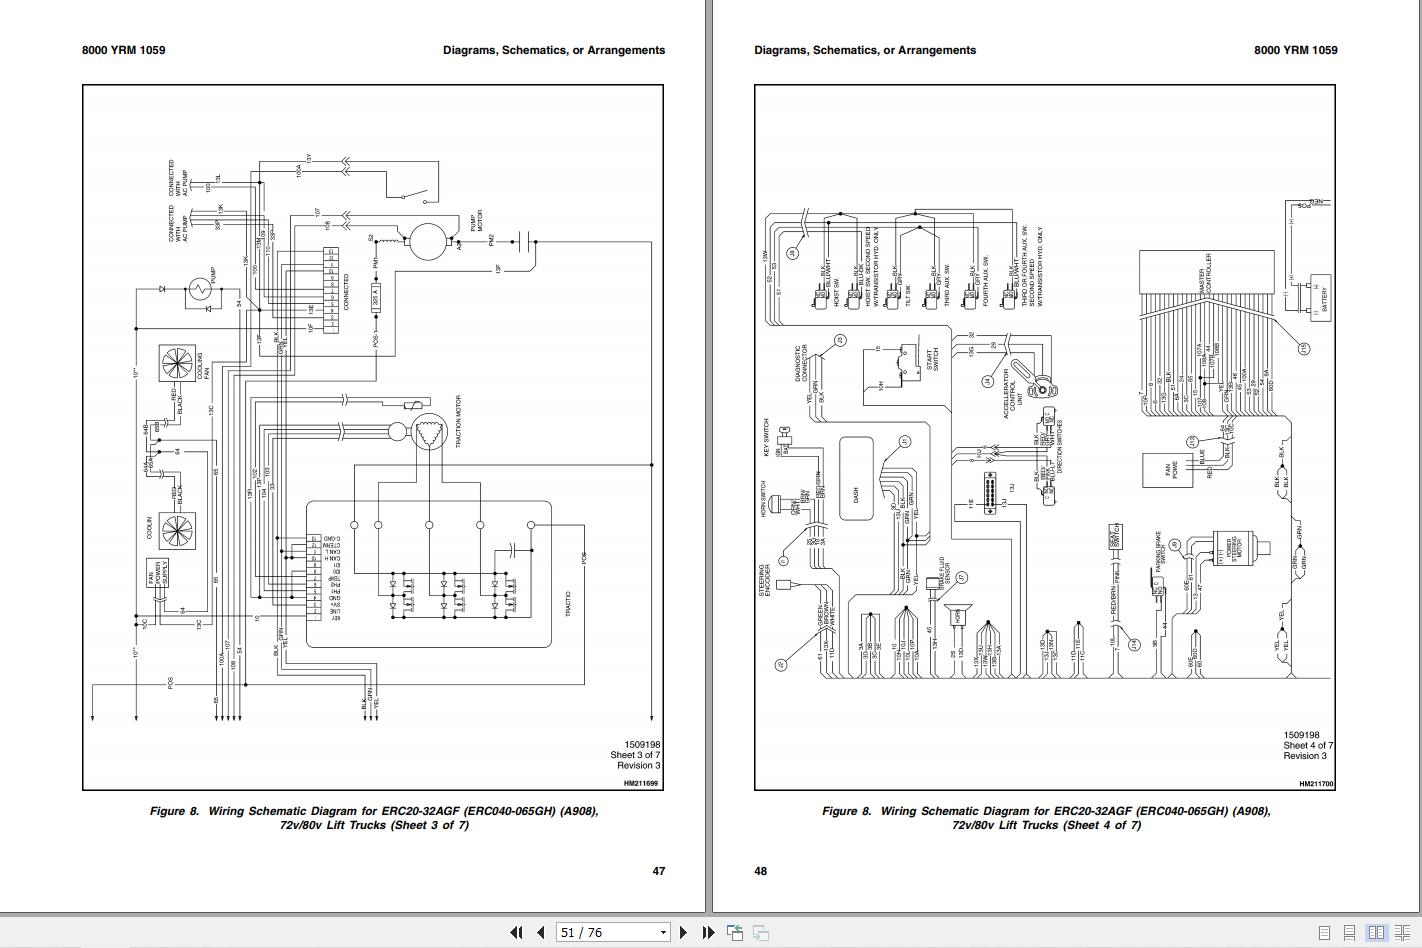Image resolution: width=1422 pixels, height=948 pixels.
Task: Click the 'Diagrams, Schematics, or Arrangements' left header
Action: click(x=554, y=50)
